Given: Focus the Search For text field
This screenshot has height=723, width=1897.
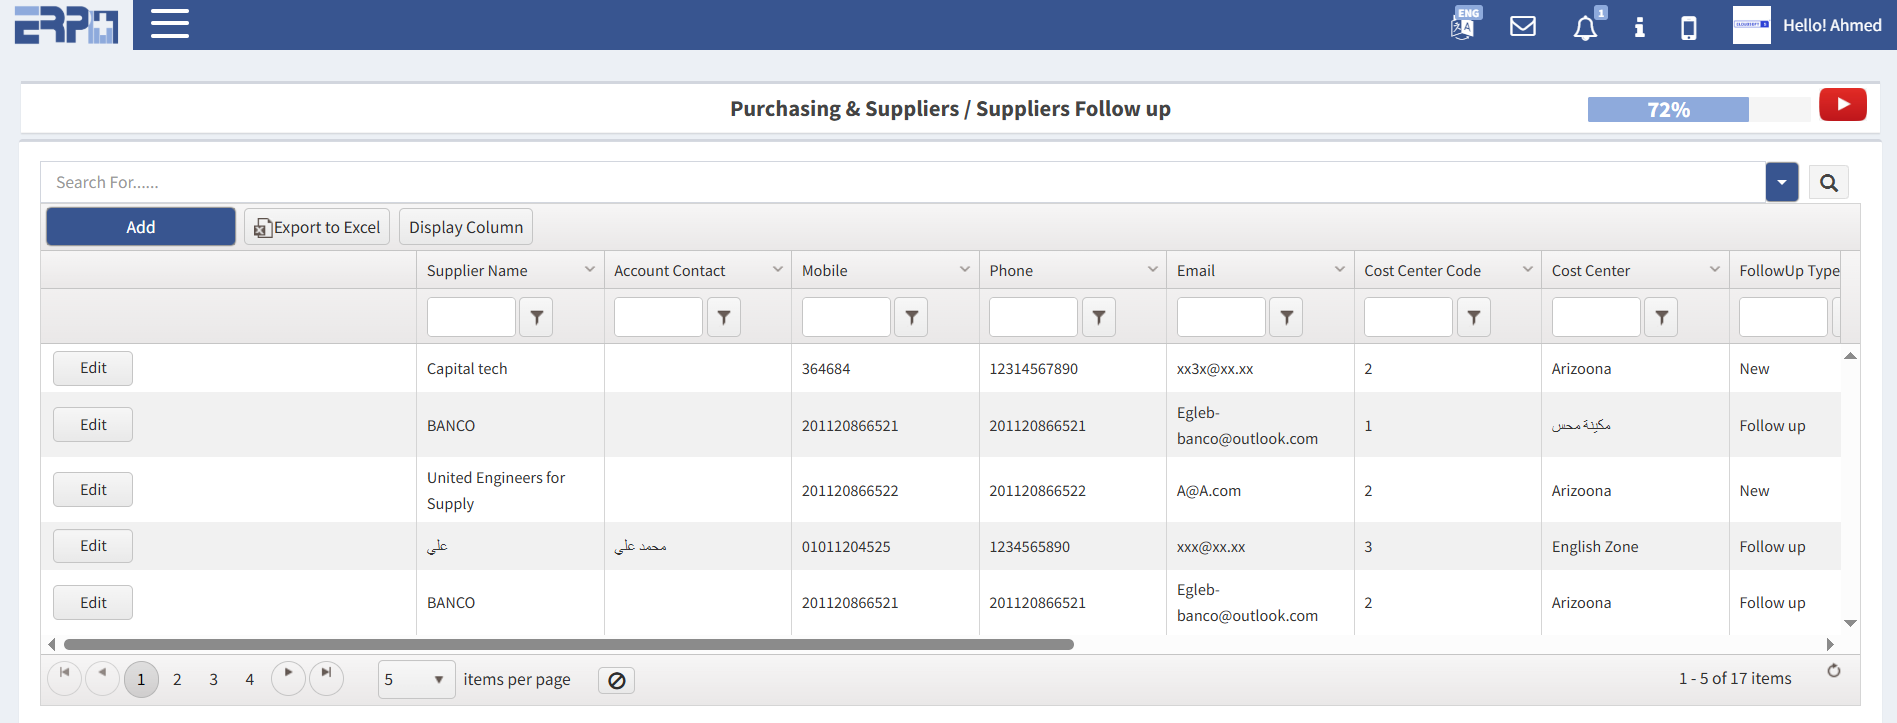Looking at the screenshot, I should pos(900,183).
